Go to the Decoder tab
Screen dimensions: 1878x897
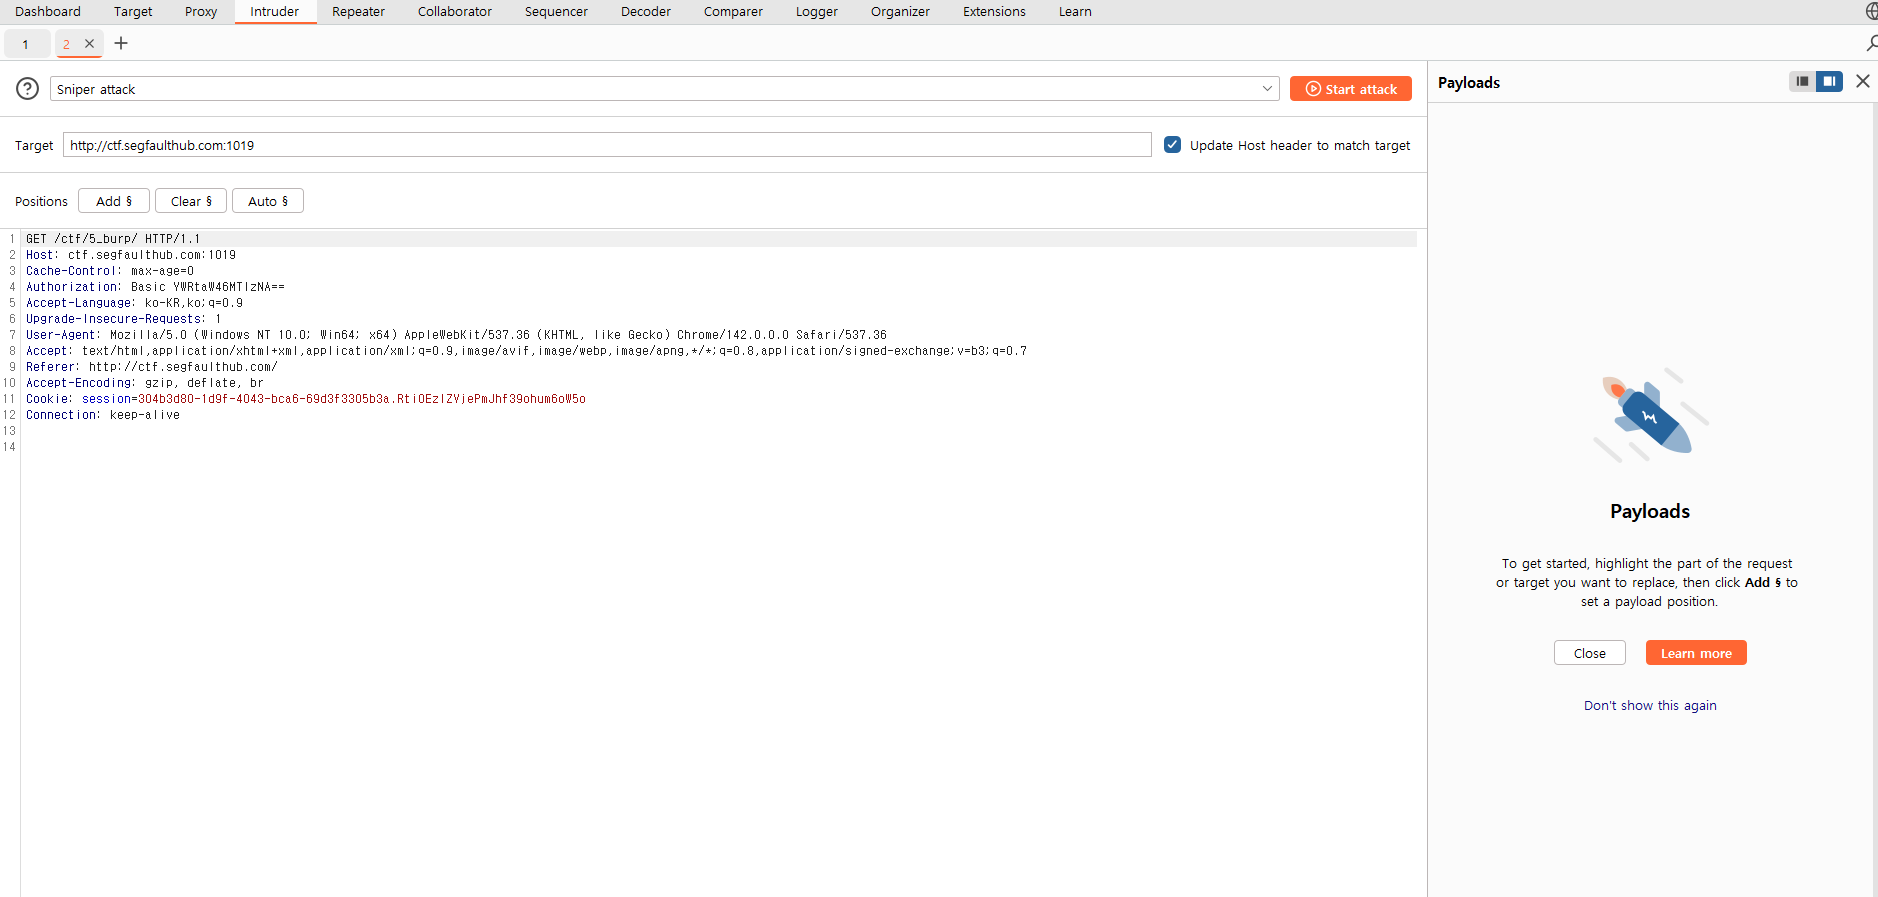point(645,12)
